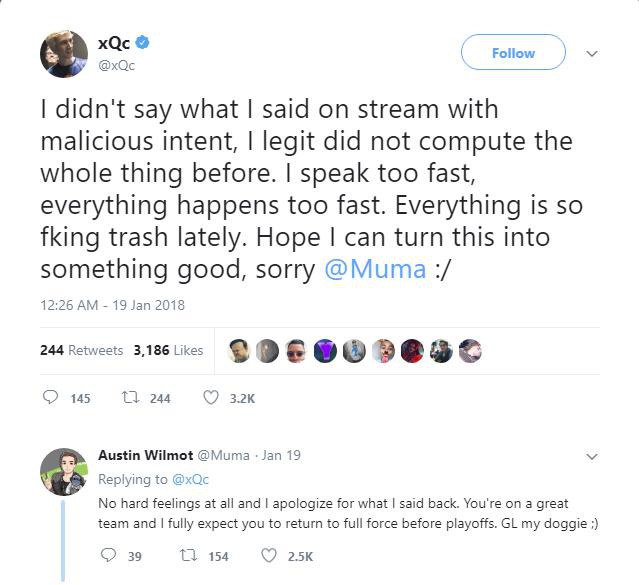Follow the xQc account
The image size is (639, 585).
click(513, 52)
